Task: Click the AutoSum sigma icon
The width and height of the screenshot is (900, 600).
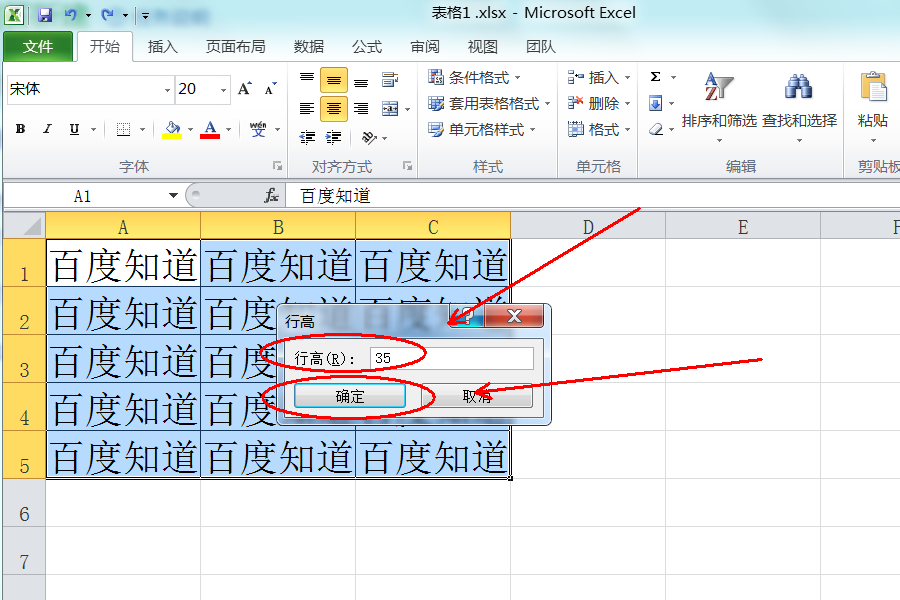Action: 655,77
